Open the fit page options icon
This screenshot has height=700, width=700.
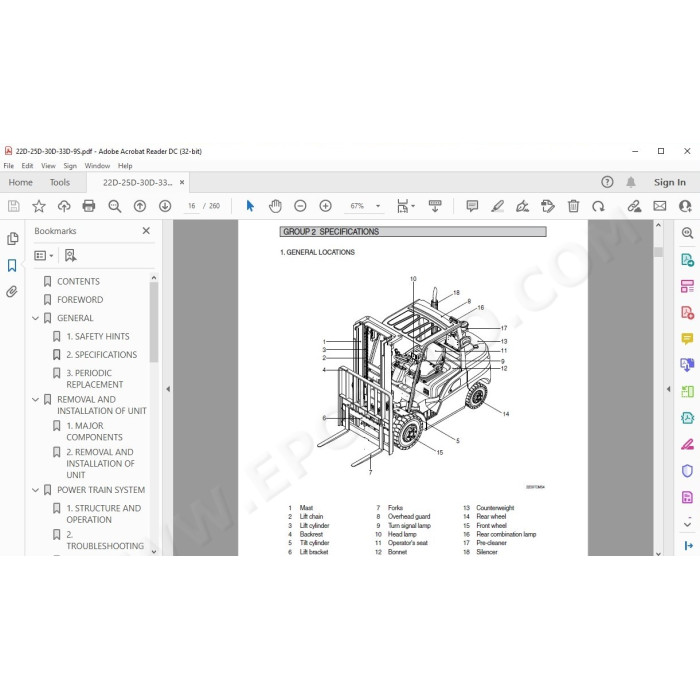[x=405, y=206]
